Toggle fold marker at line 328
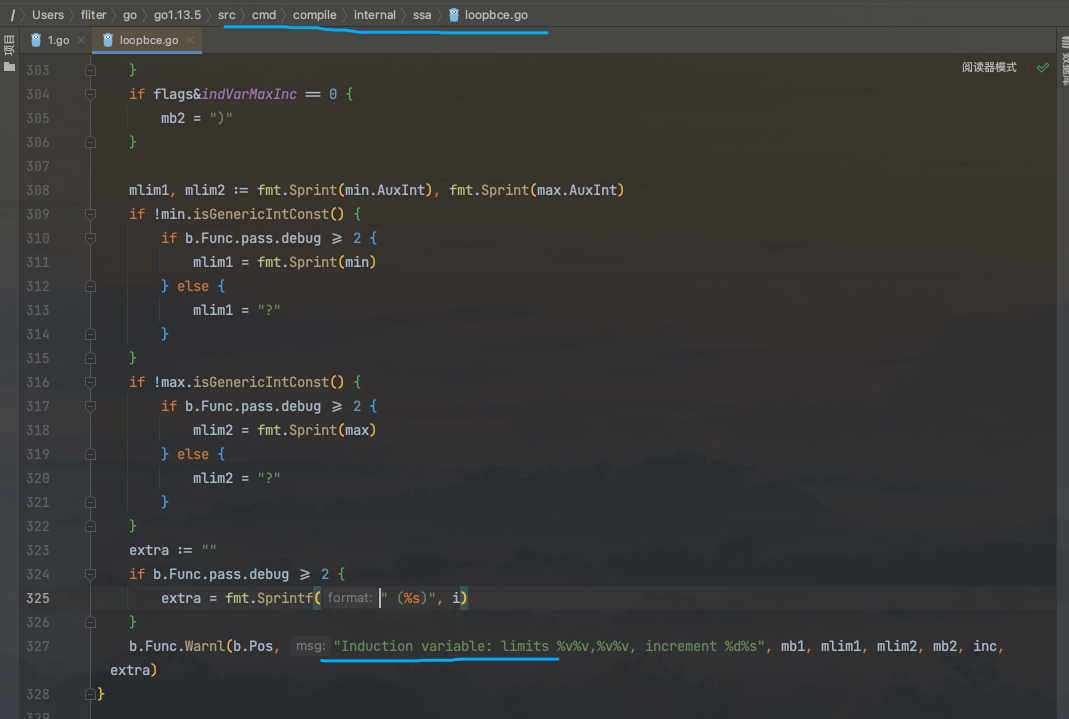The height and width of the screenshot is (719, 1069). click(90, 694)
